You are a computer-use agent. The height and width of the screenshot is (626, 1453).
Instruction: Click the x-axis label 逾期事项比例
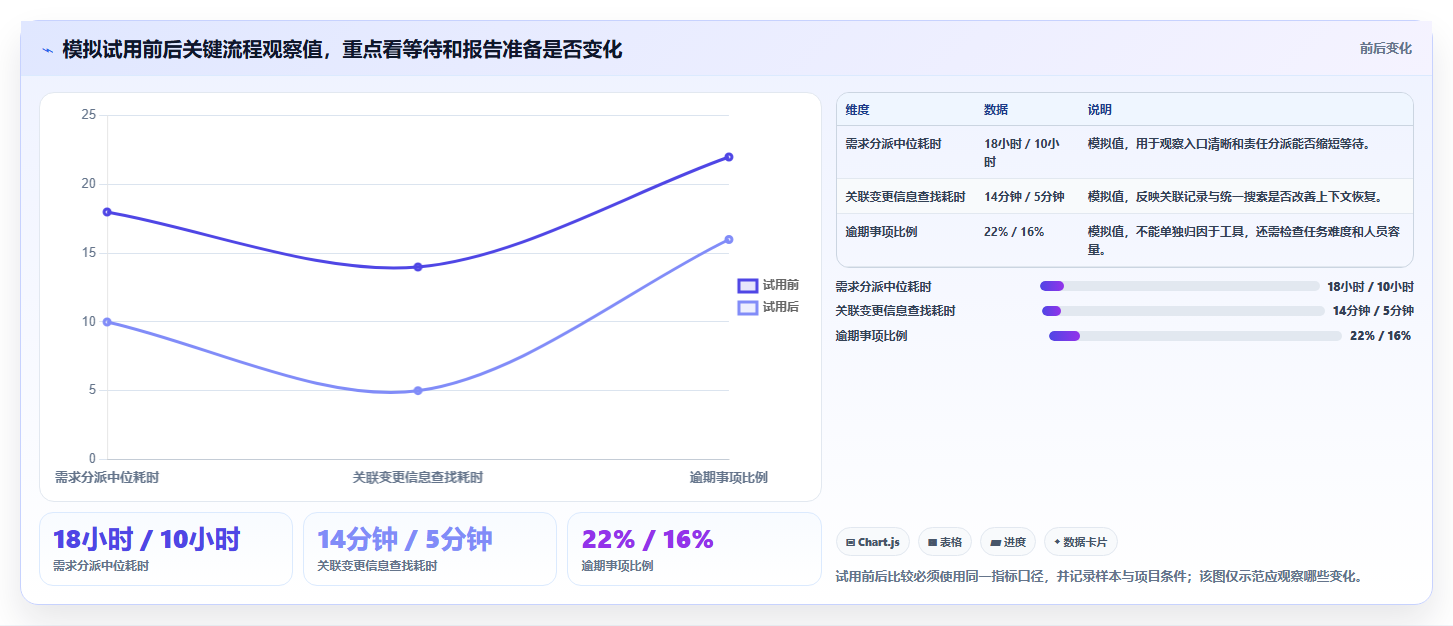pos(729,478)
